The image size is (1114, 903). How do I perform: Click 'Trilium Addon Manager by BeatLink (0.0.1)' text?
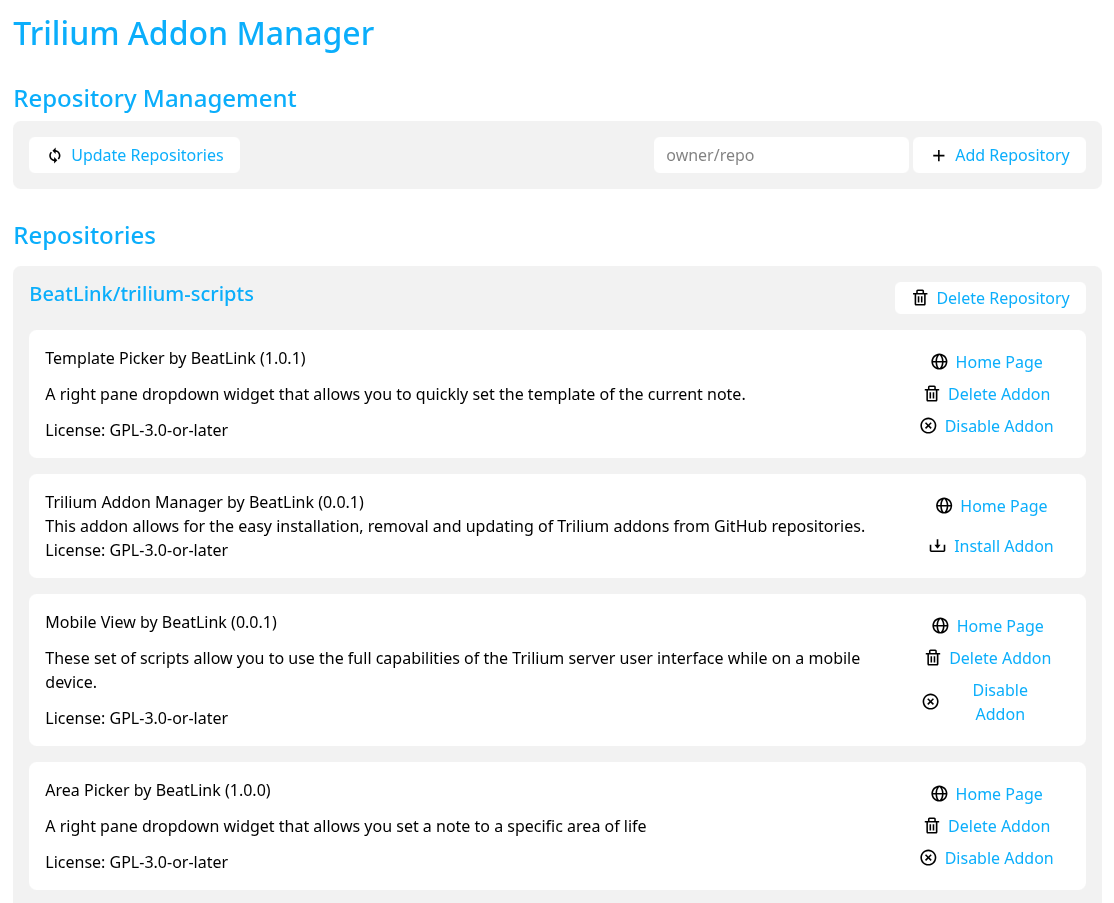pyautogui.click(x=205, y=502)
